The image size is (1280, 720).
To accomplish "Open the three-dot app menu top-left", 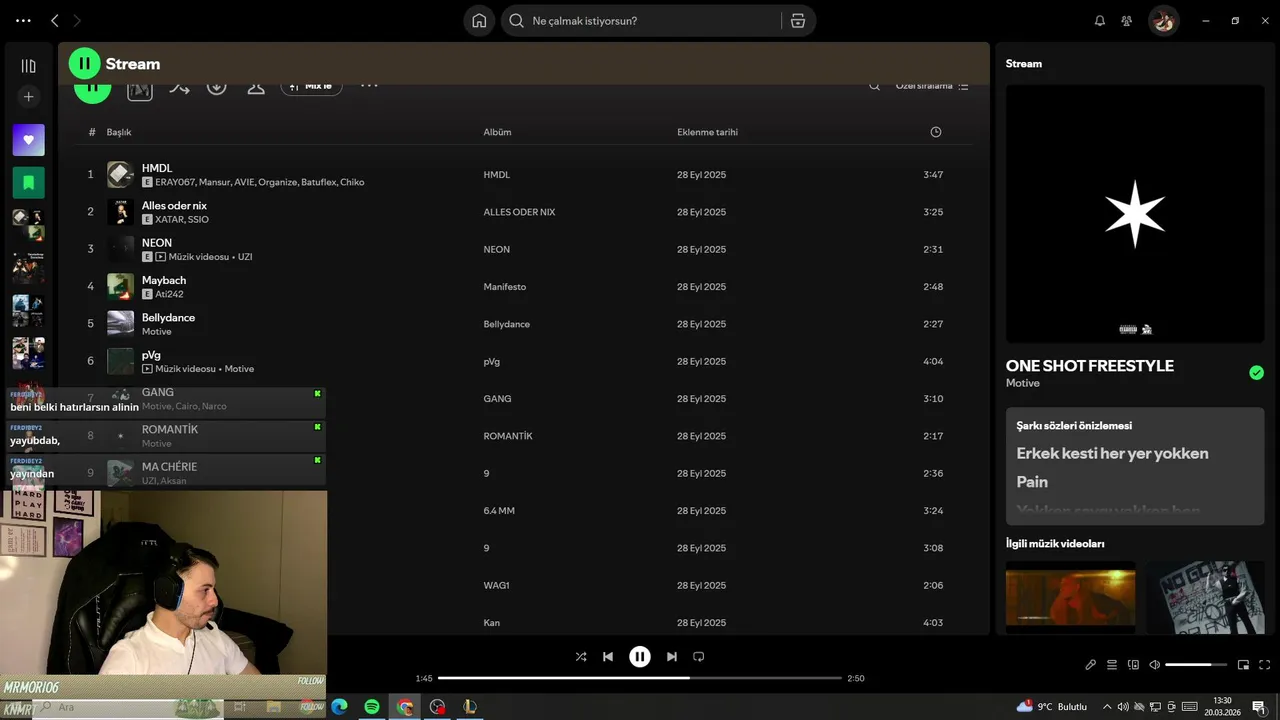I will coord(23,20).
